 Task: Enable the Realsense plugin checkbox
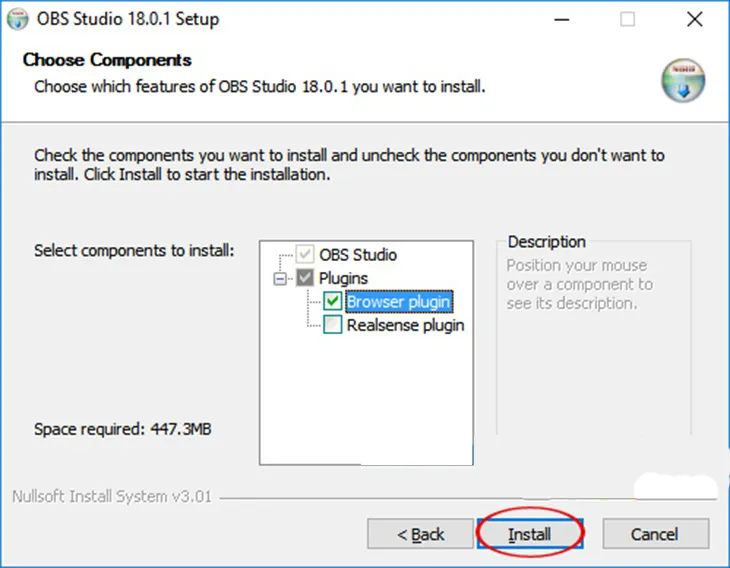click(x=334, y=325)
